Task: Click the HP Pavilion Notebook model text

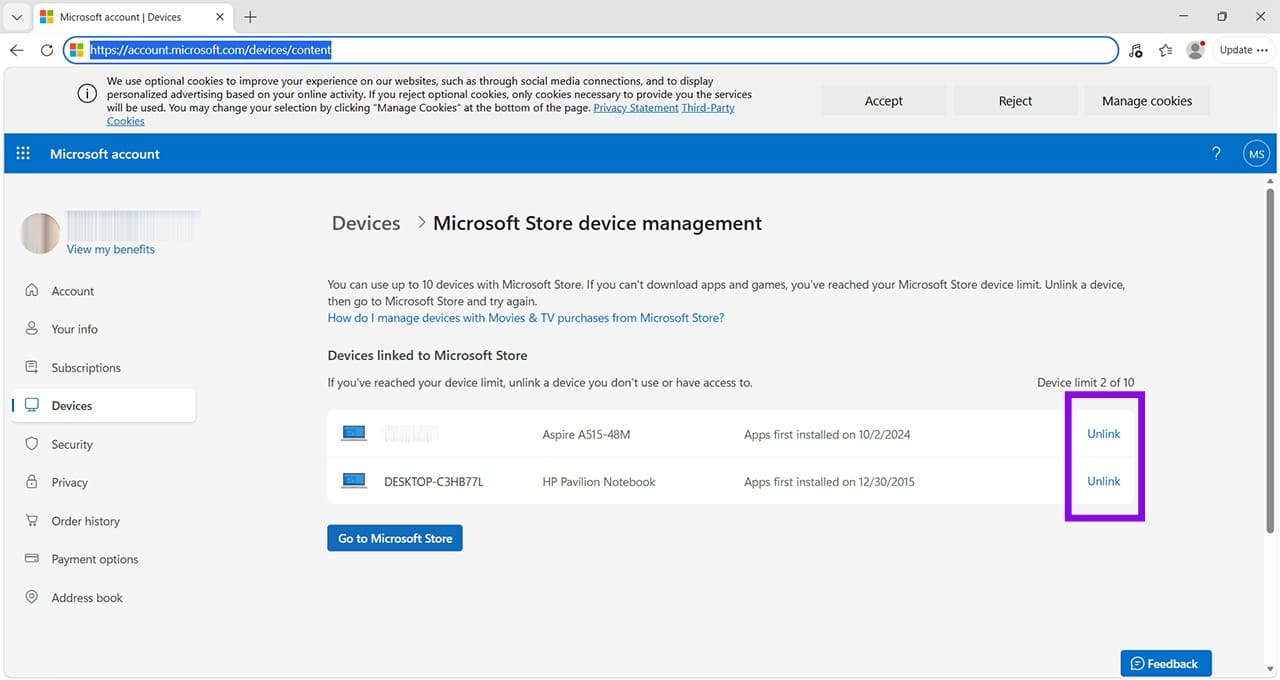Action: coord(599,482)
